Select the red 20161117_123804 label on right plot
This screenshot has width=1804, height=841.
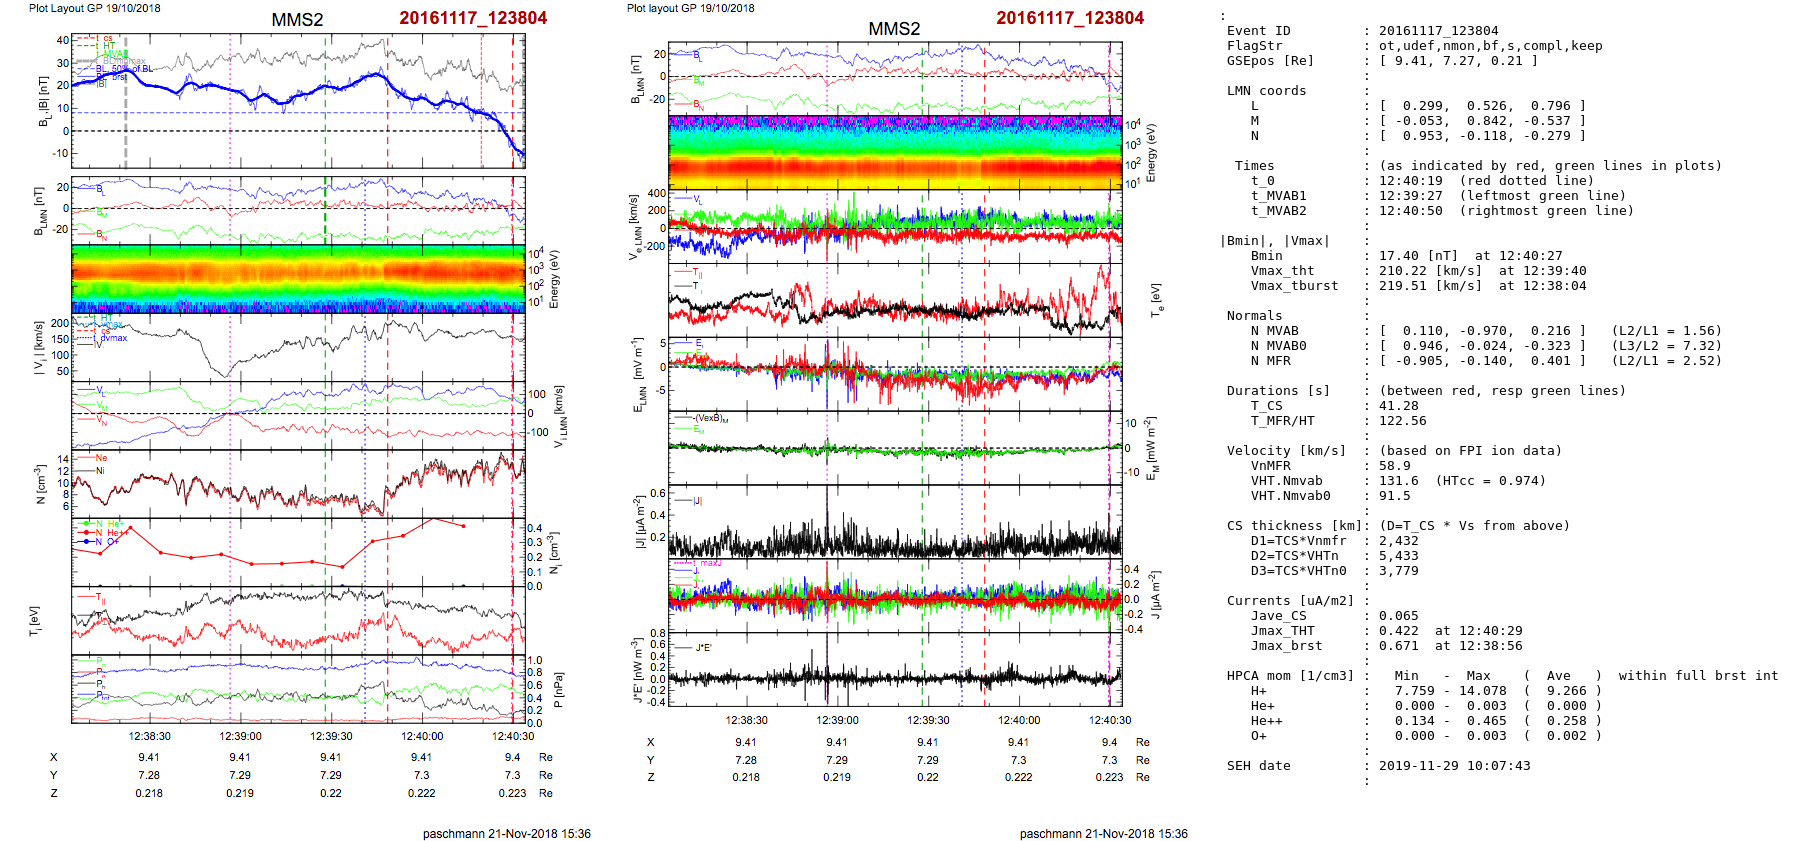(x=1070, y=18)
